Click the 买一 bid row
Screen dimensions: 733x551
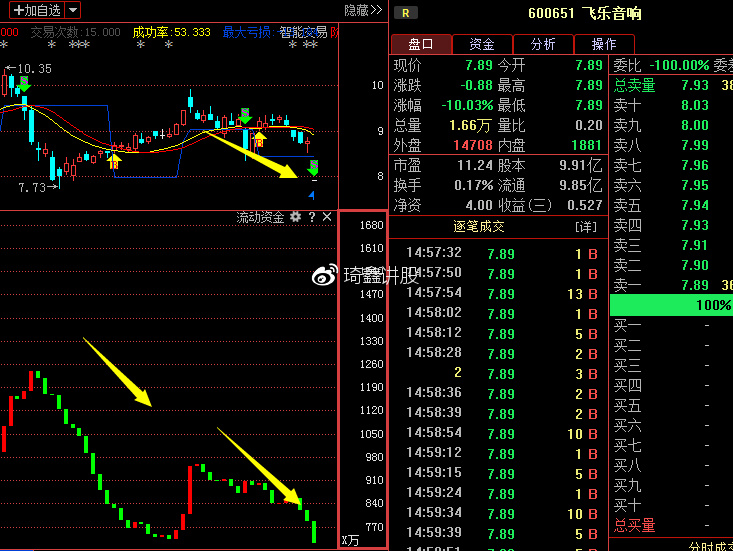(x=671, y=325)
